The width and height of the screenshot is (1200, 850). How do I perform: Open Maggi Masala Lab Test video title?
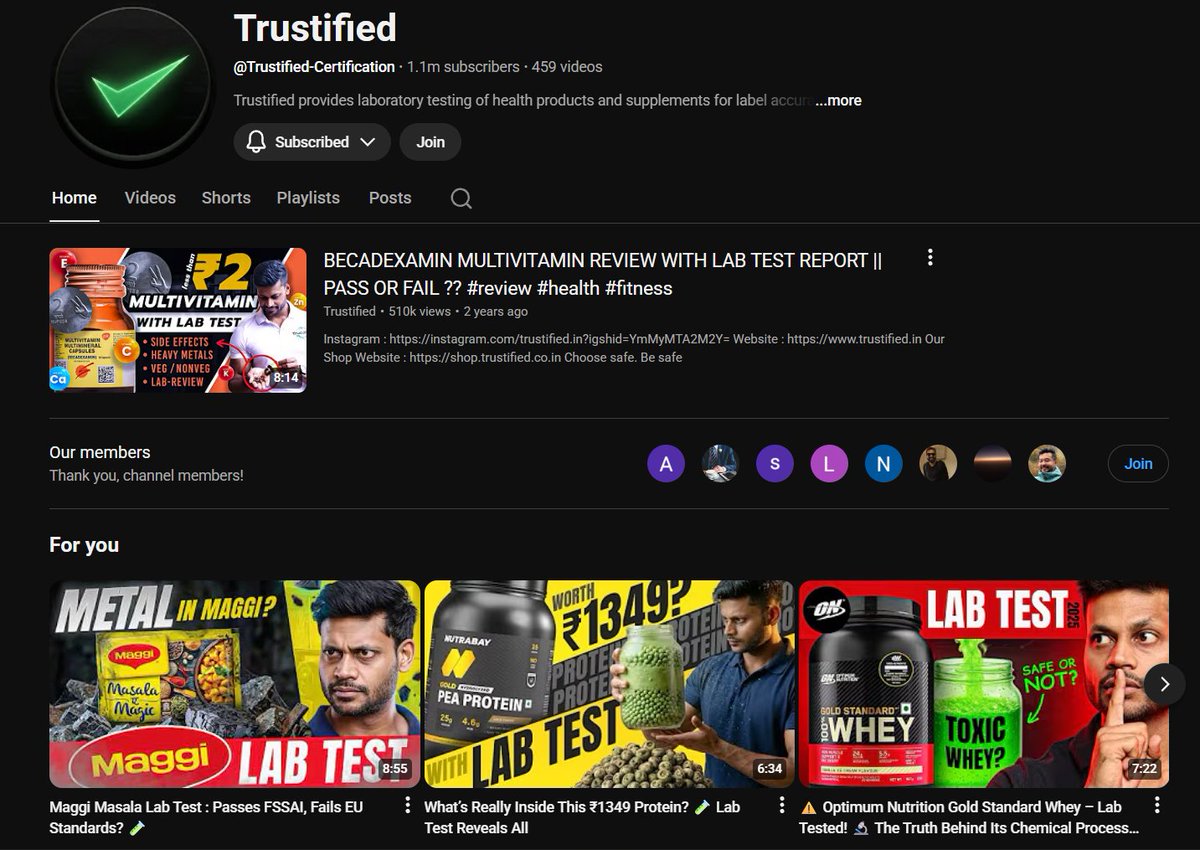[x=206, y=817]
